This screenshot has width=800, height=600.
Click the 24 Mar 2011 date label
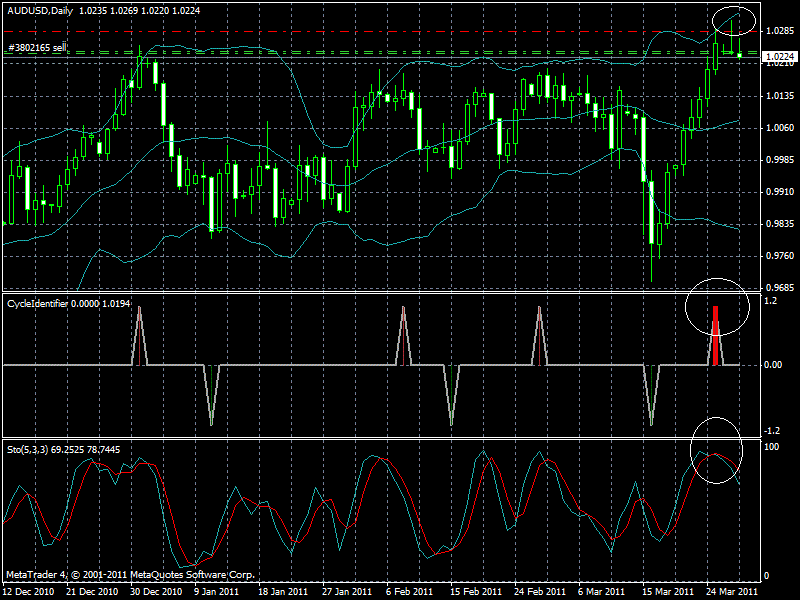[x=732, y=592]
